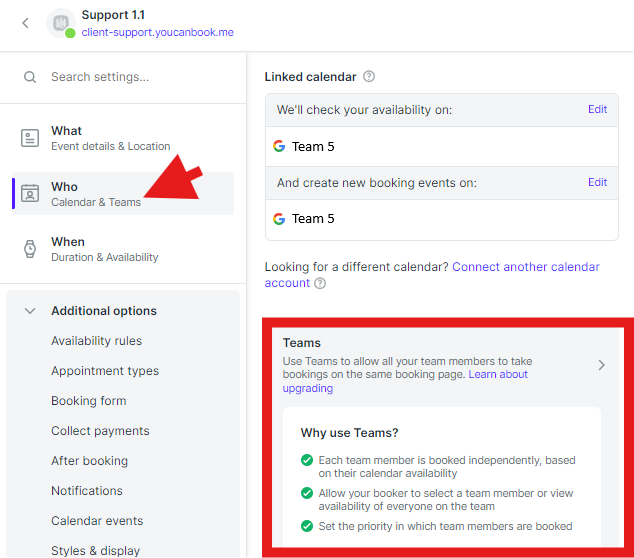Click the search magnifier icon
This screenshot has height=558, width=634.
(x=30, y=77)
